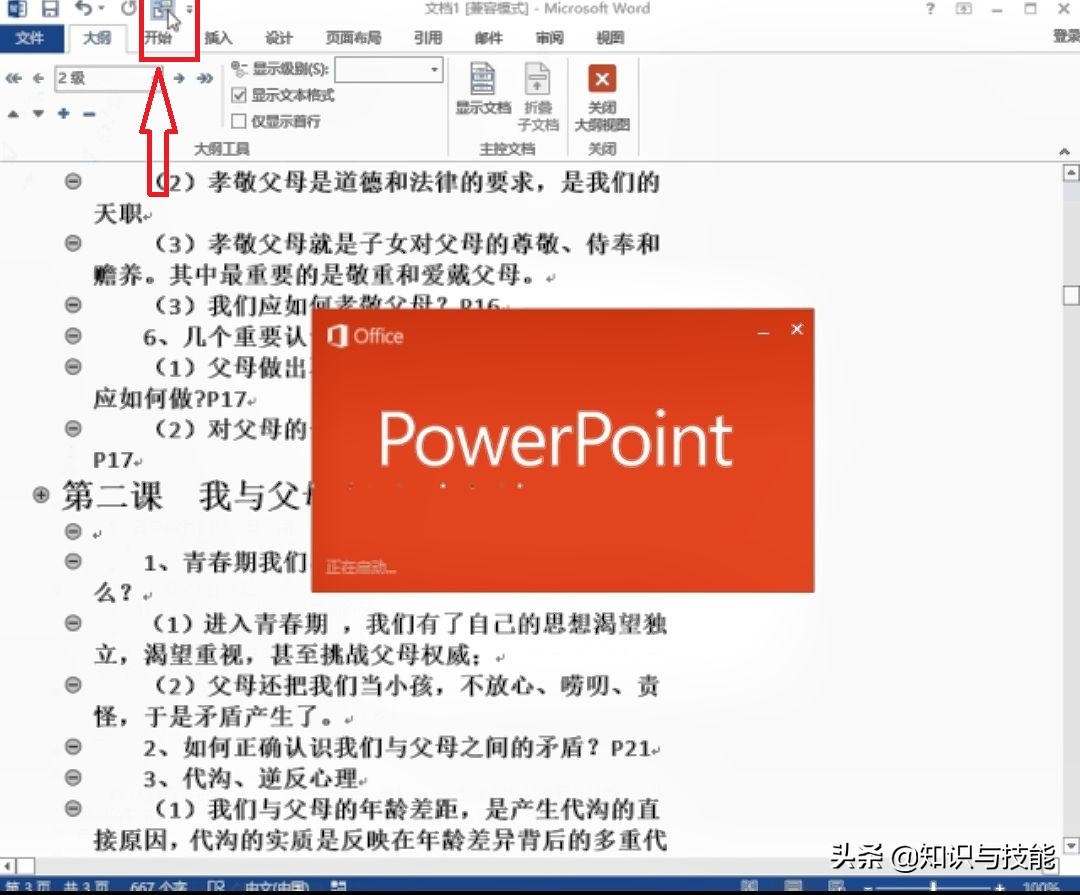Expand outline item with blue plus
1080x895 pixels.
point(64,114)
